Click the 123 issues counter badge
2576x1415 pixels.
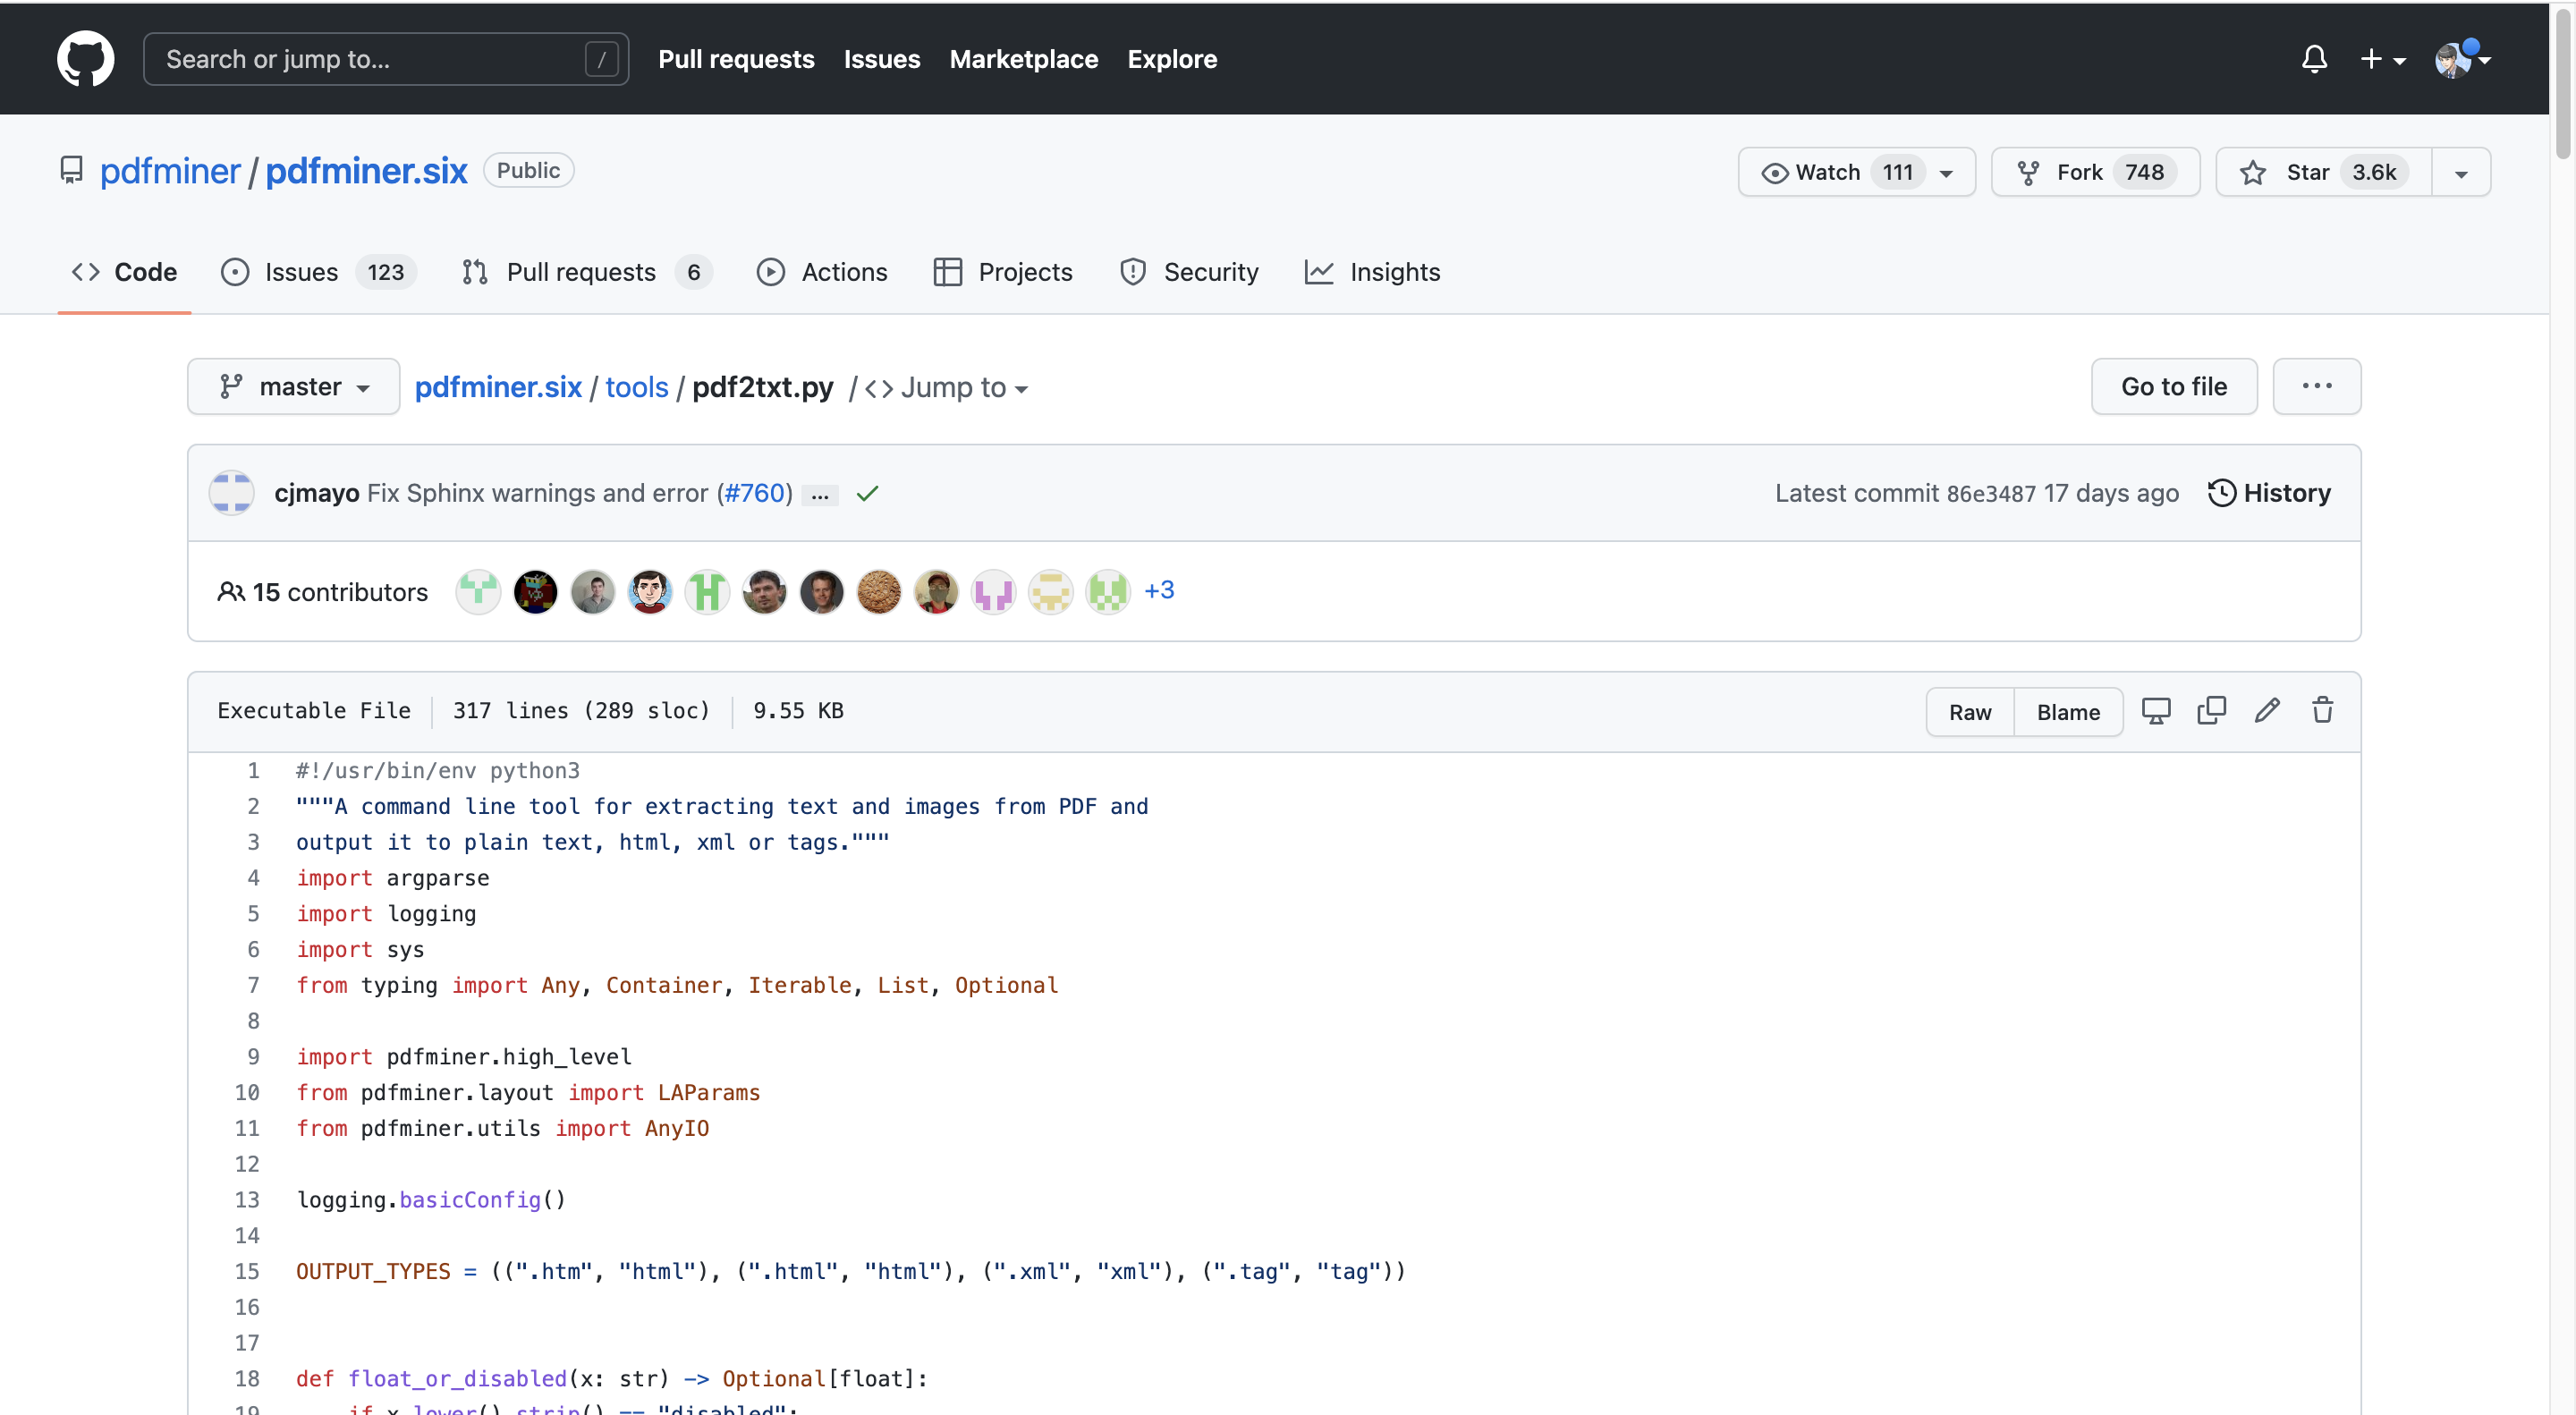click(x=385, y=272)
